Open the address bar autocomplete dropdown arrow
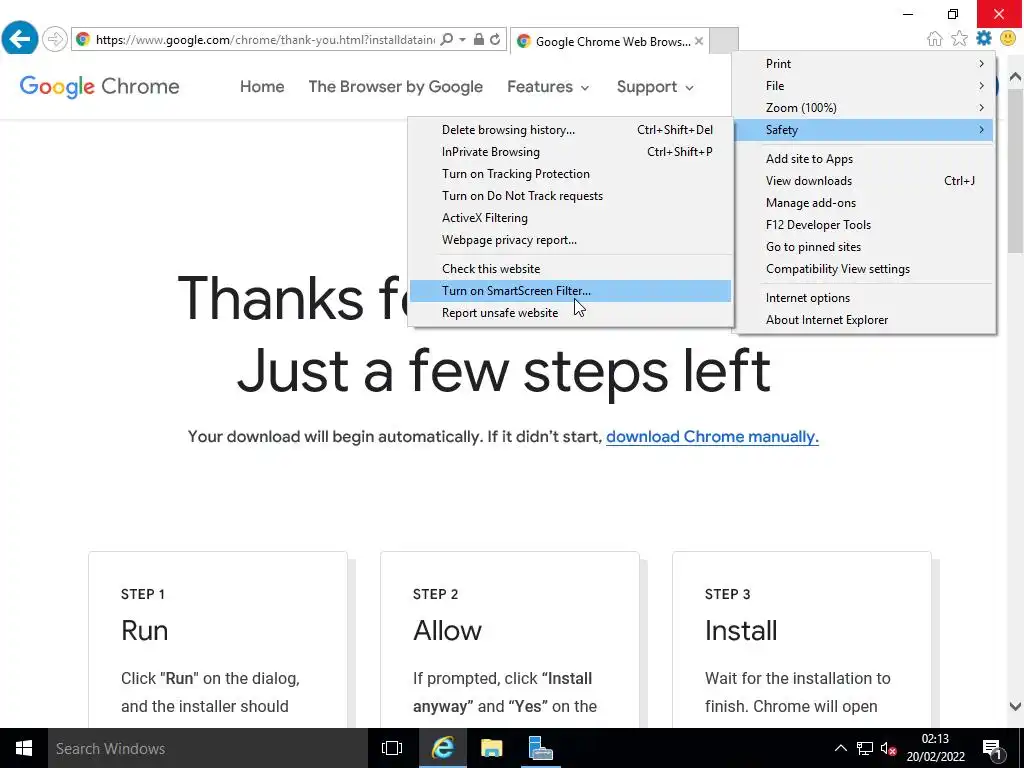1024x768 pixels. click(462, 40)
